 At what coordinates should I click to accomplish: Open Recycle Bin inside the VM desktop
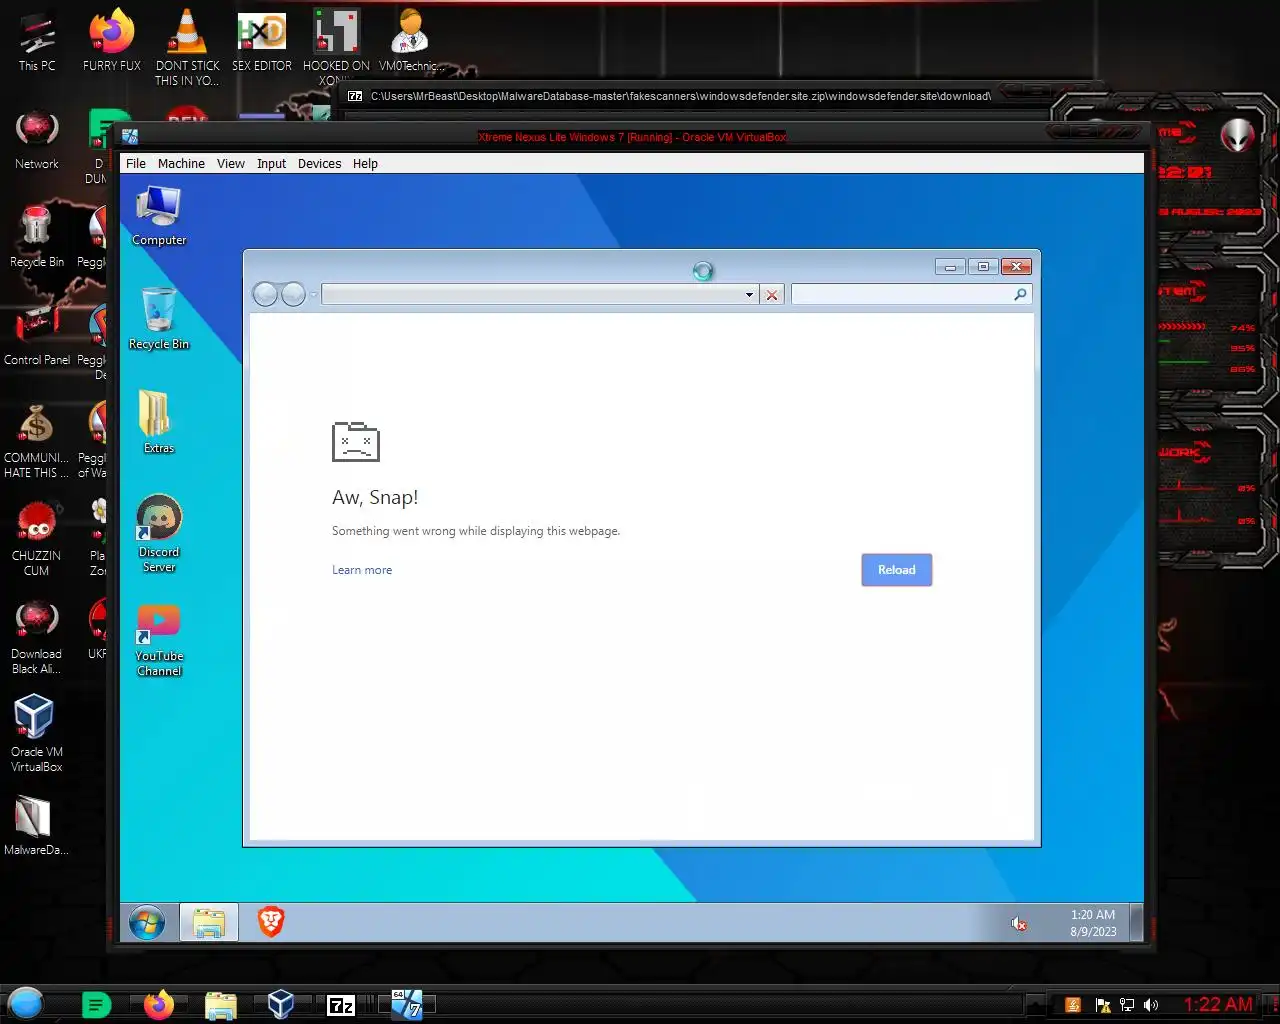point(159,320)
